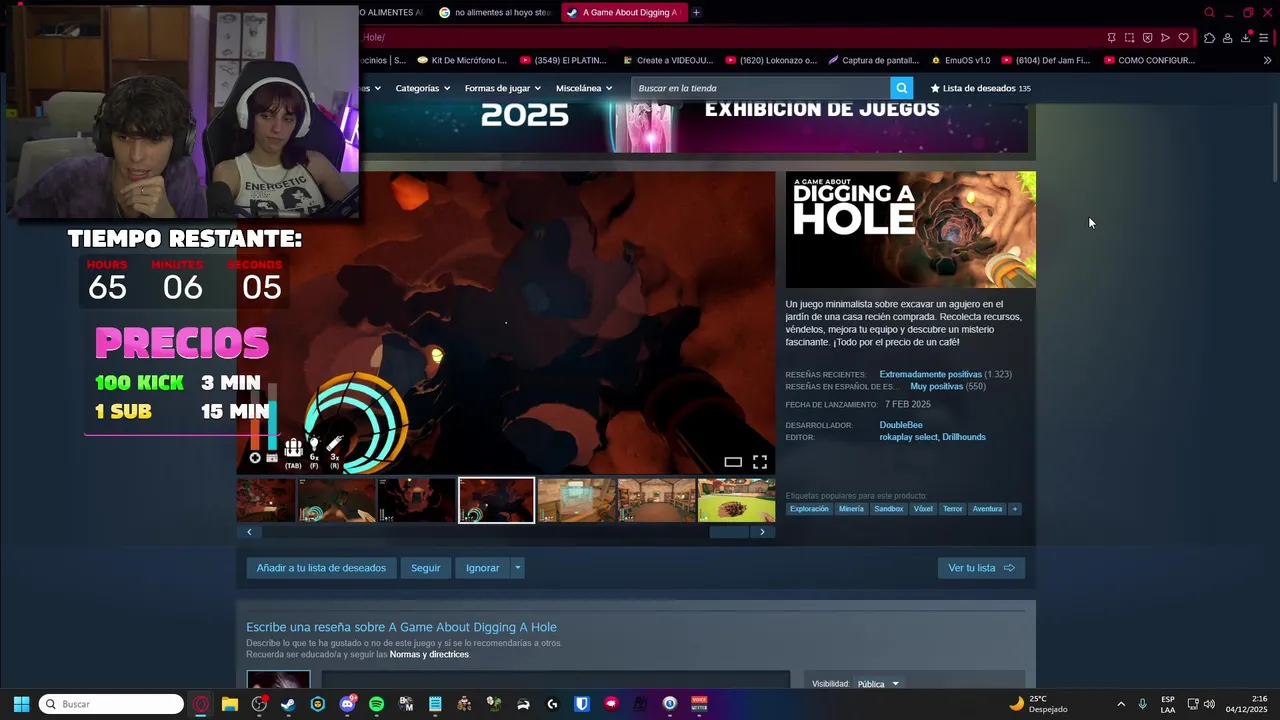Show hidden bookmarks with the double chevron
Viewport: 1280px width, 720px height.
point(1267,60)
